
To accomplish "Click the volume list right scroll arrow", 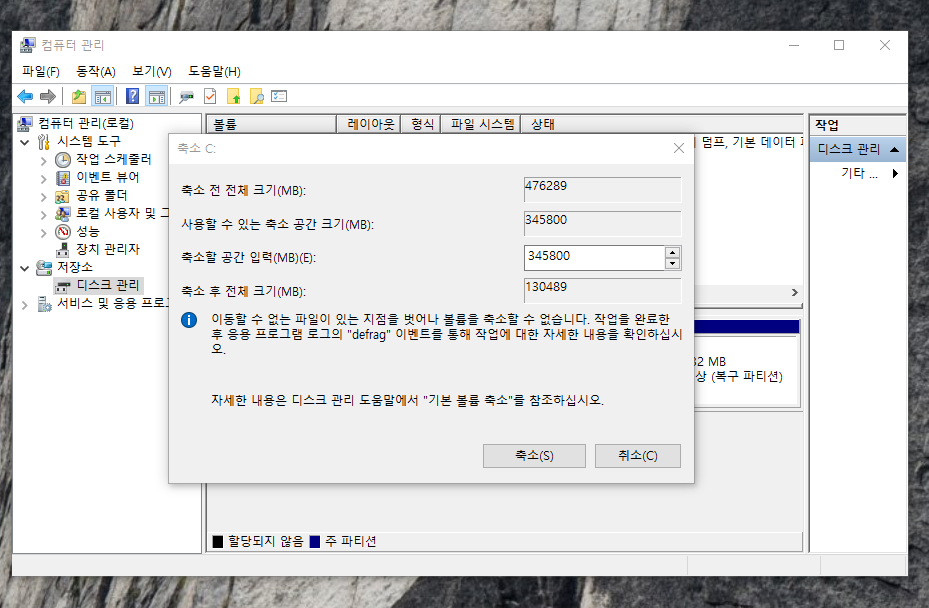I will point(795,293).
